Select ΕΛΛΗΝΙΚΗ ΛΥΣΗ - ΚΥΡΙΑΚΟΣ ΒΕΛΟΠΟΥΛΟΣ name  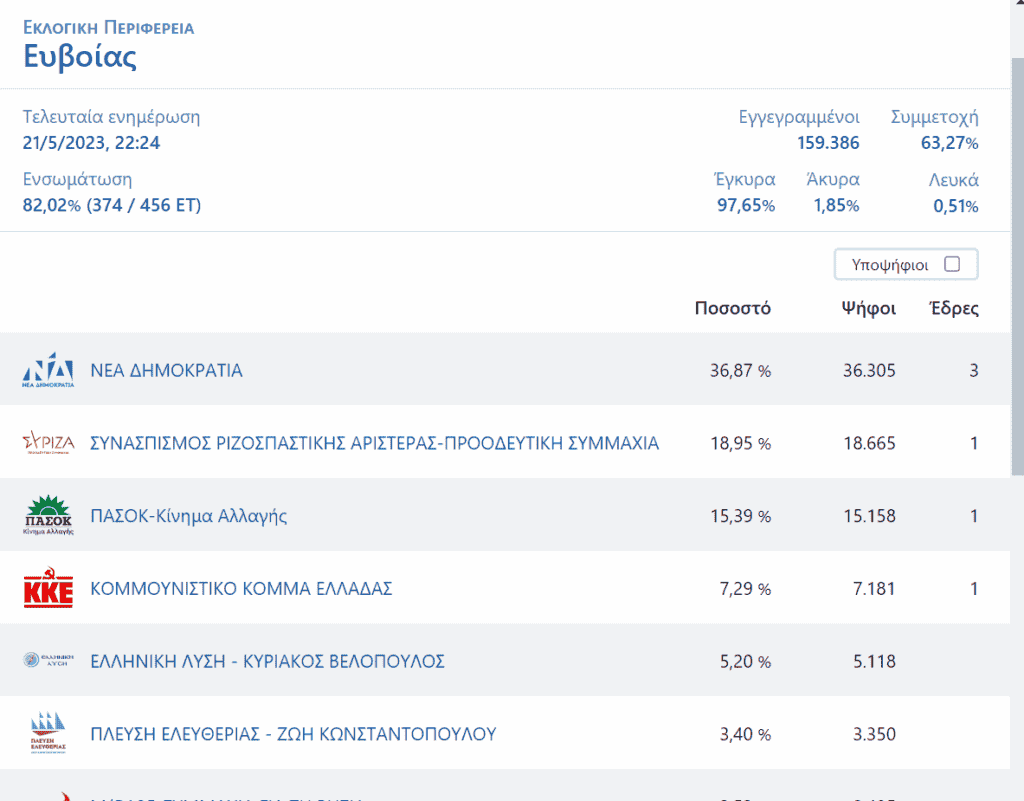coord(267,661)
